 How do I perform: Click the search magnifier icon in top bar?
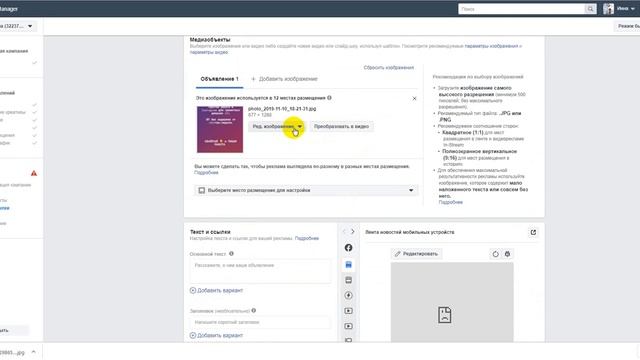click(x=590, y=9)
